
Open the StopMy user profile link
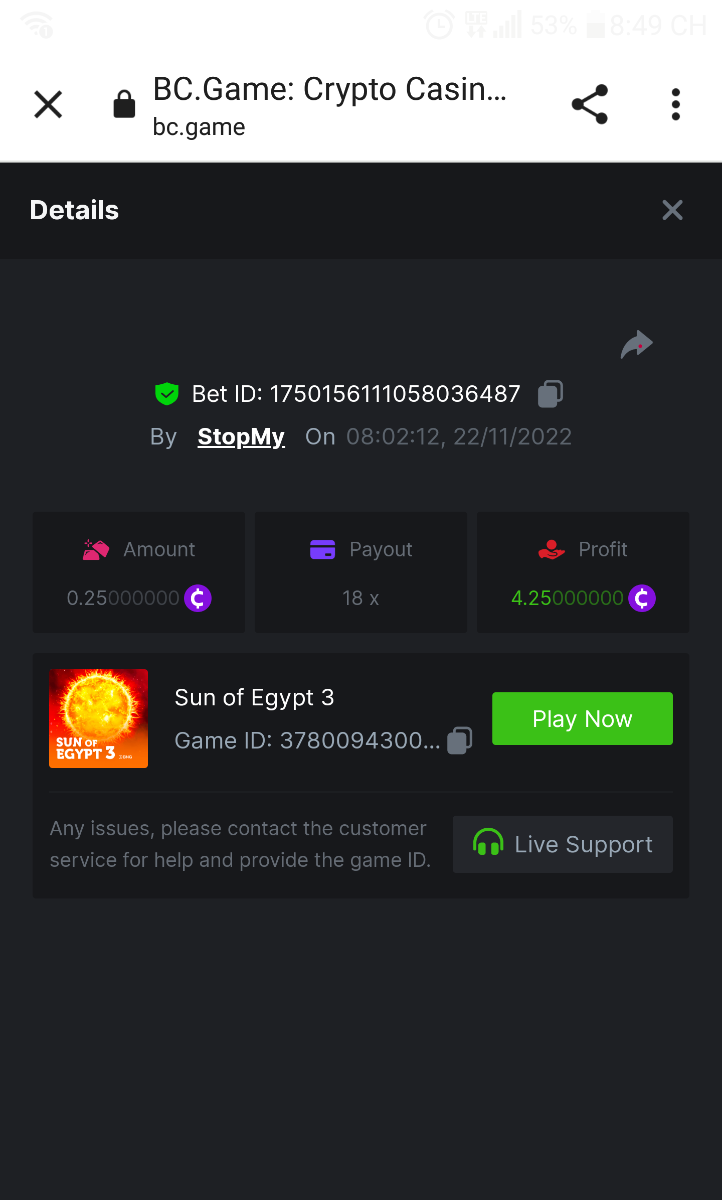[241, 437]
